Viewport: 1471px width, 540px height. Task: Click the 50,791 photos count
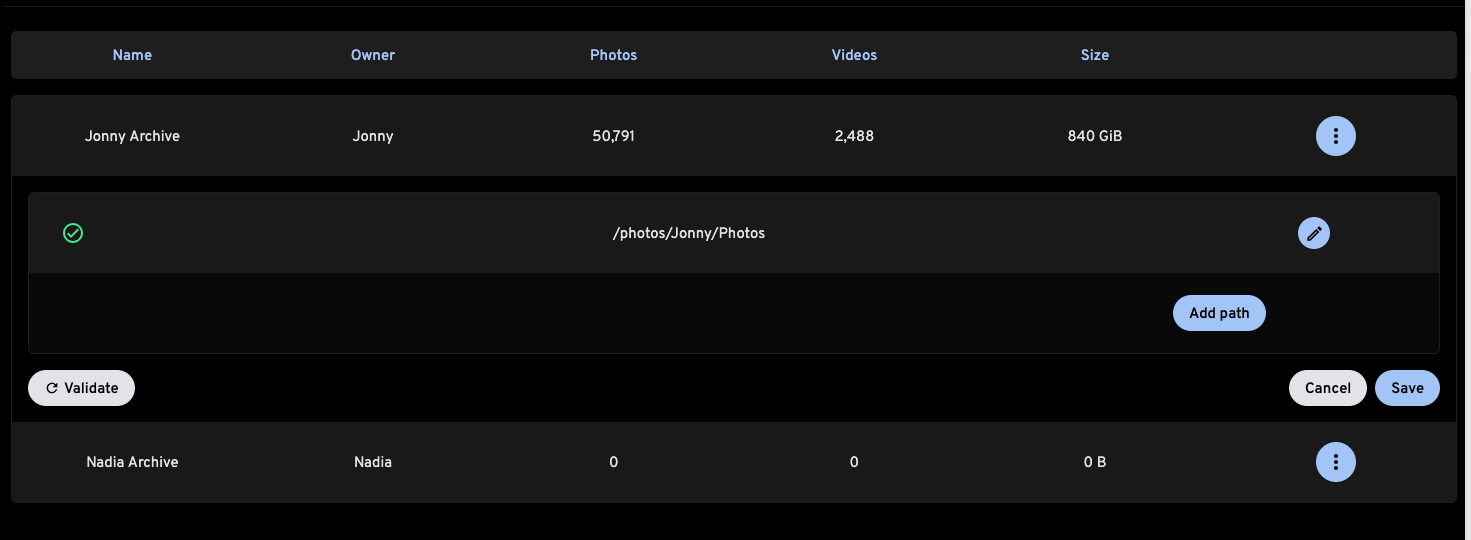pos(613,136)
